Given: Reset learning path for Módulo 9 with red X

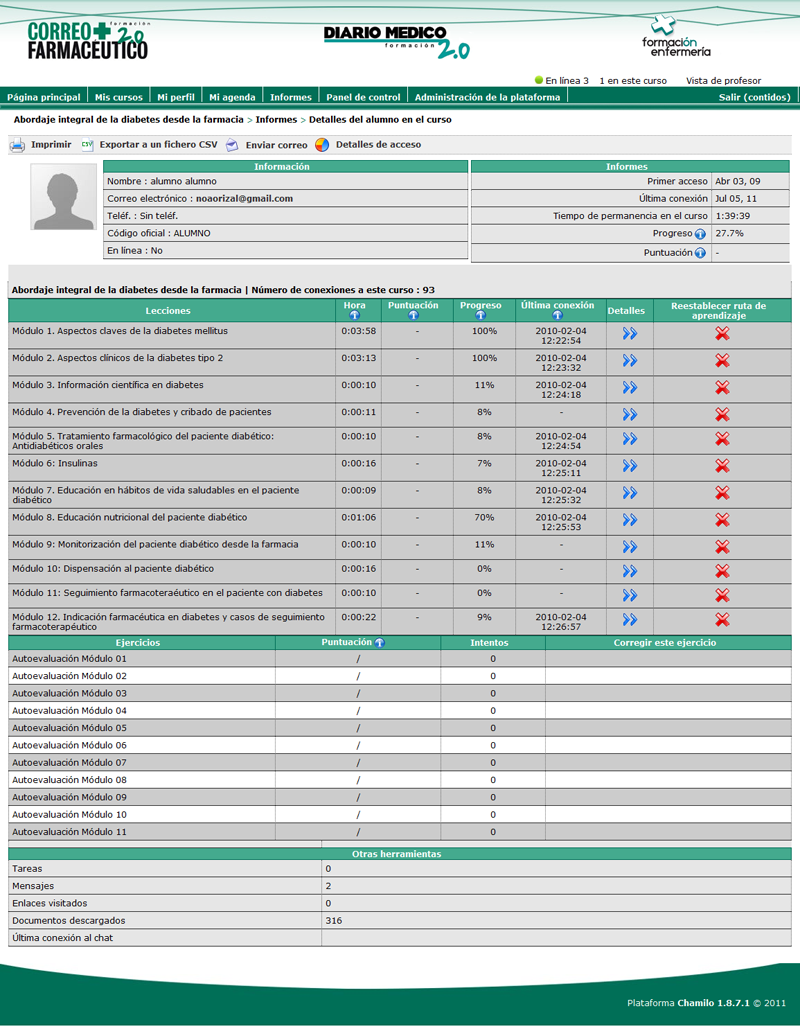Looking at the screenshot, I should [722, 547].
